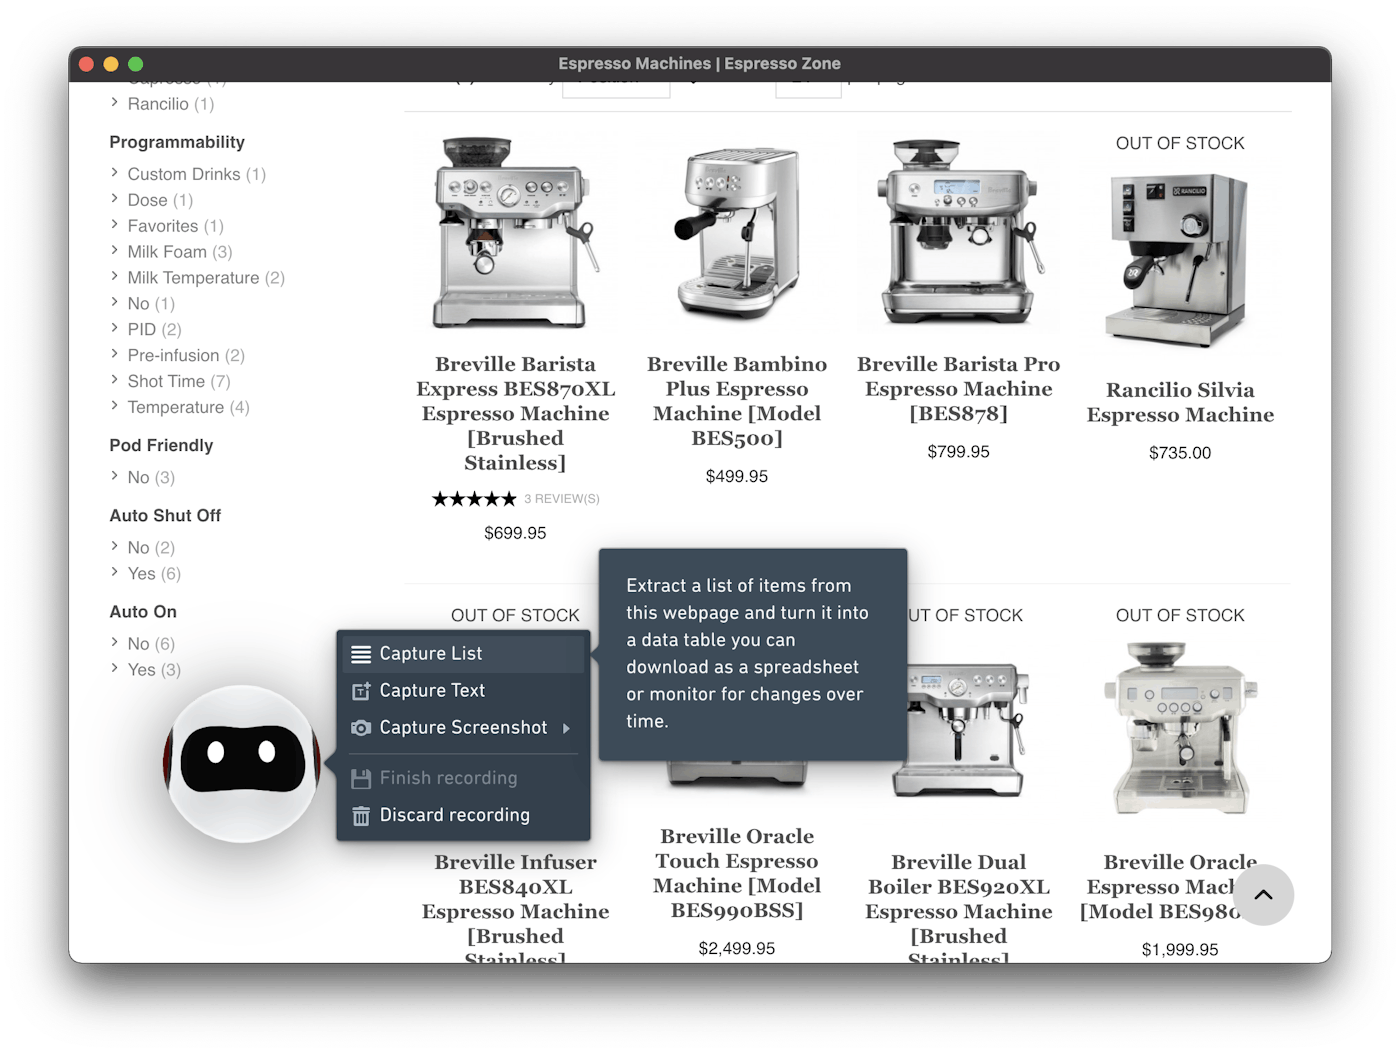Image resolution: width=1400 pixels, height=1054 pixels.
Task: Expand chevron beside Temperature filter
Action: pos(115,406)
